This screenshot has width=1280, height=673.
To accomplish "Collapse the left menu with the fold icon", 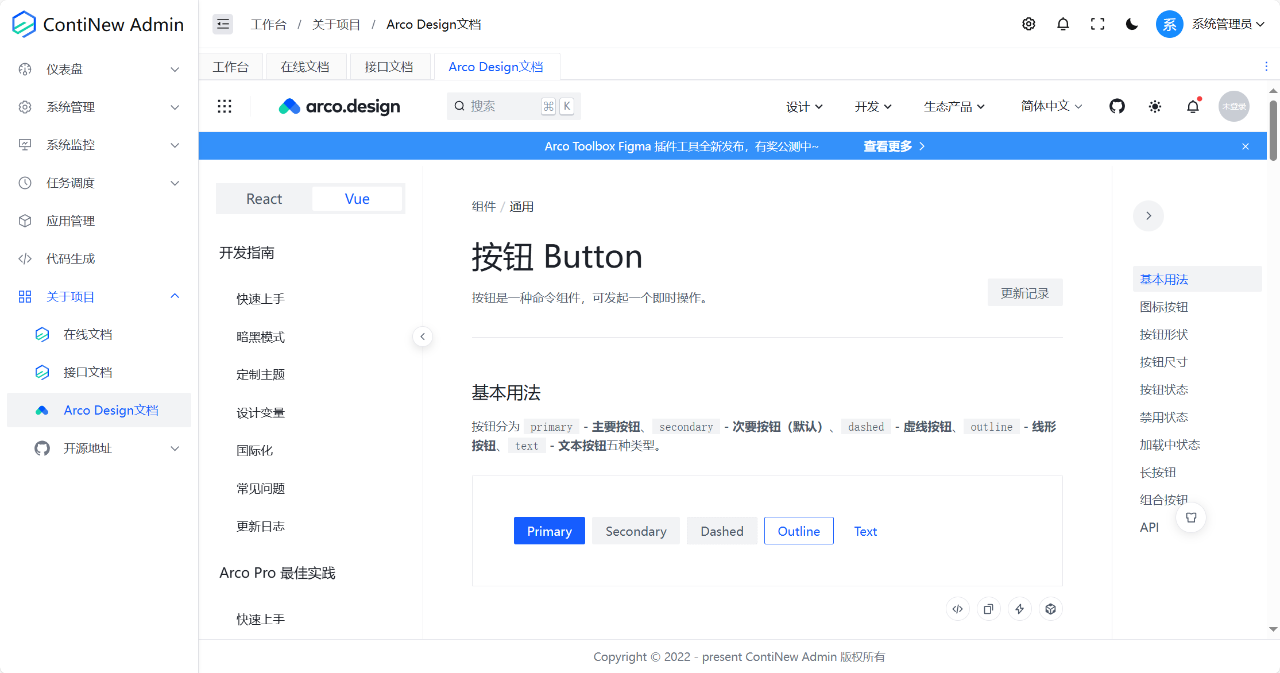I will point(223,24).
